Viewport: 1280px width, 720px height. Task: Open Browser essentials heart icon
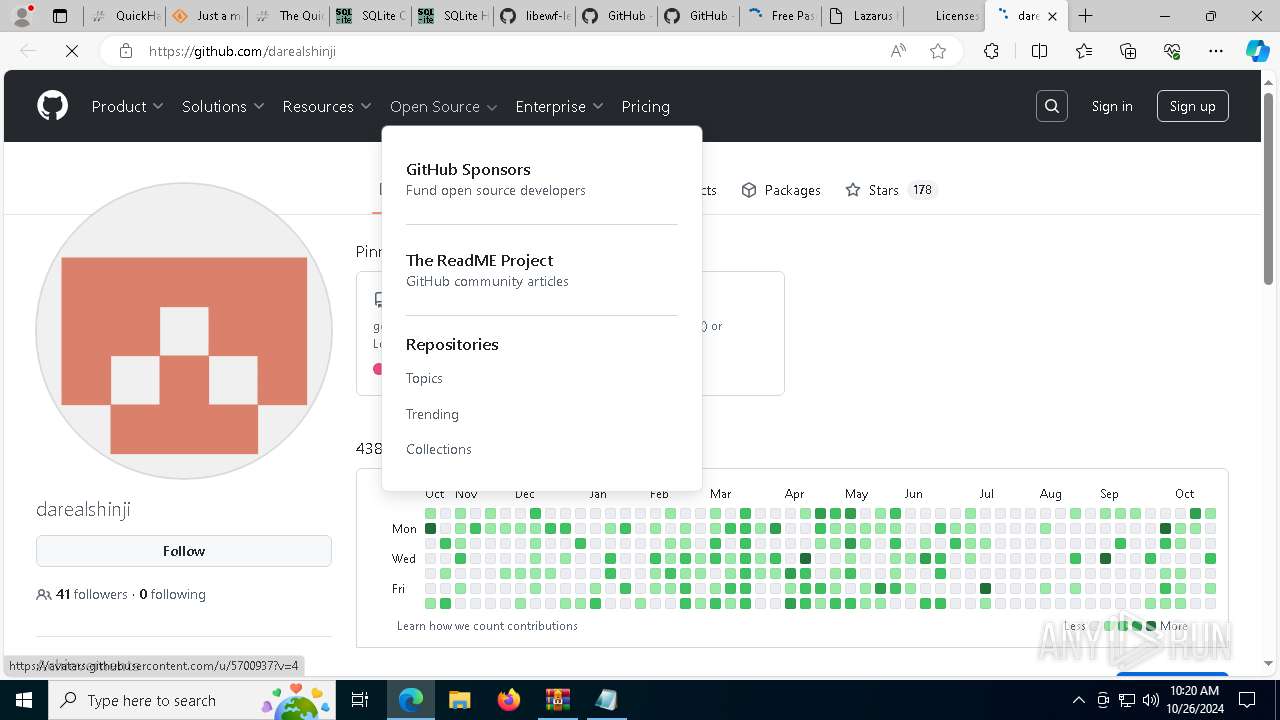(x=1172, y=51)
